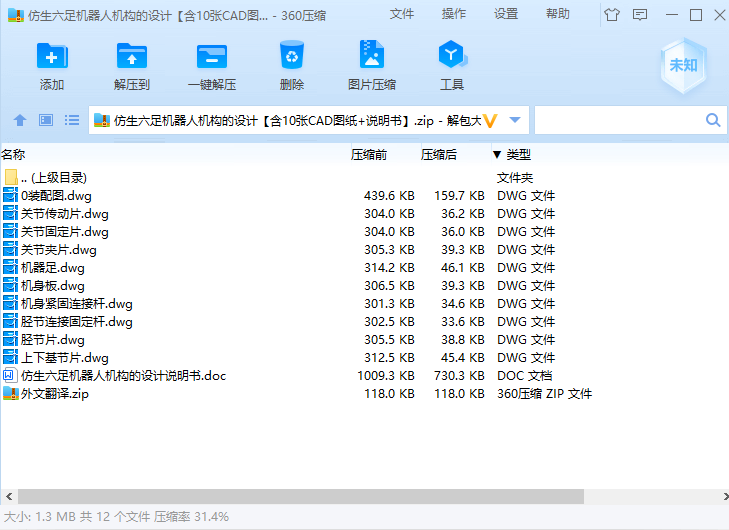This screenshot has height=530, width=729.
Task: Click the Word document icon of 设计说明书.doc
Action: click(x=10, y=375)
